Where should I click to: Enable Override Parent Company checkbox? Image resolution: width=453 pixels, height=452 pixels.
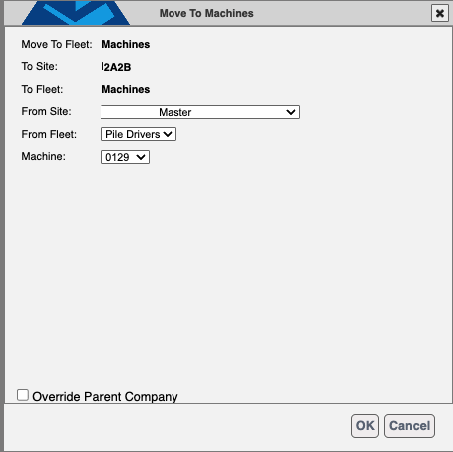(23, 395)
